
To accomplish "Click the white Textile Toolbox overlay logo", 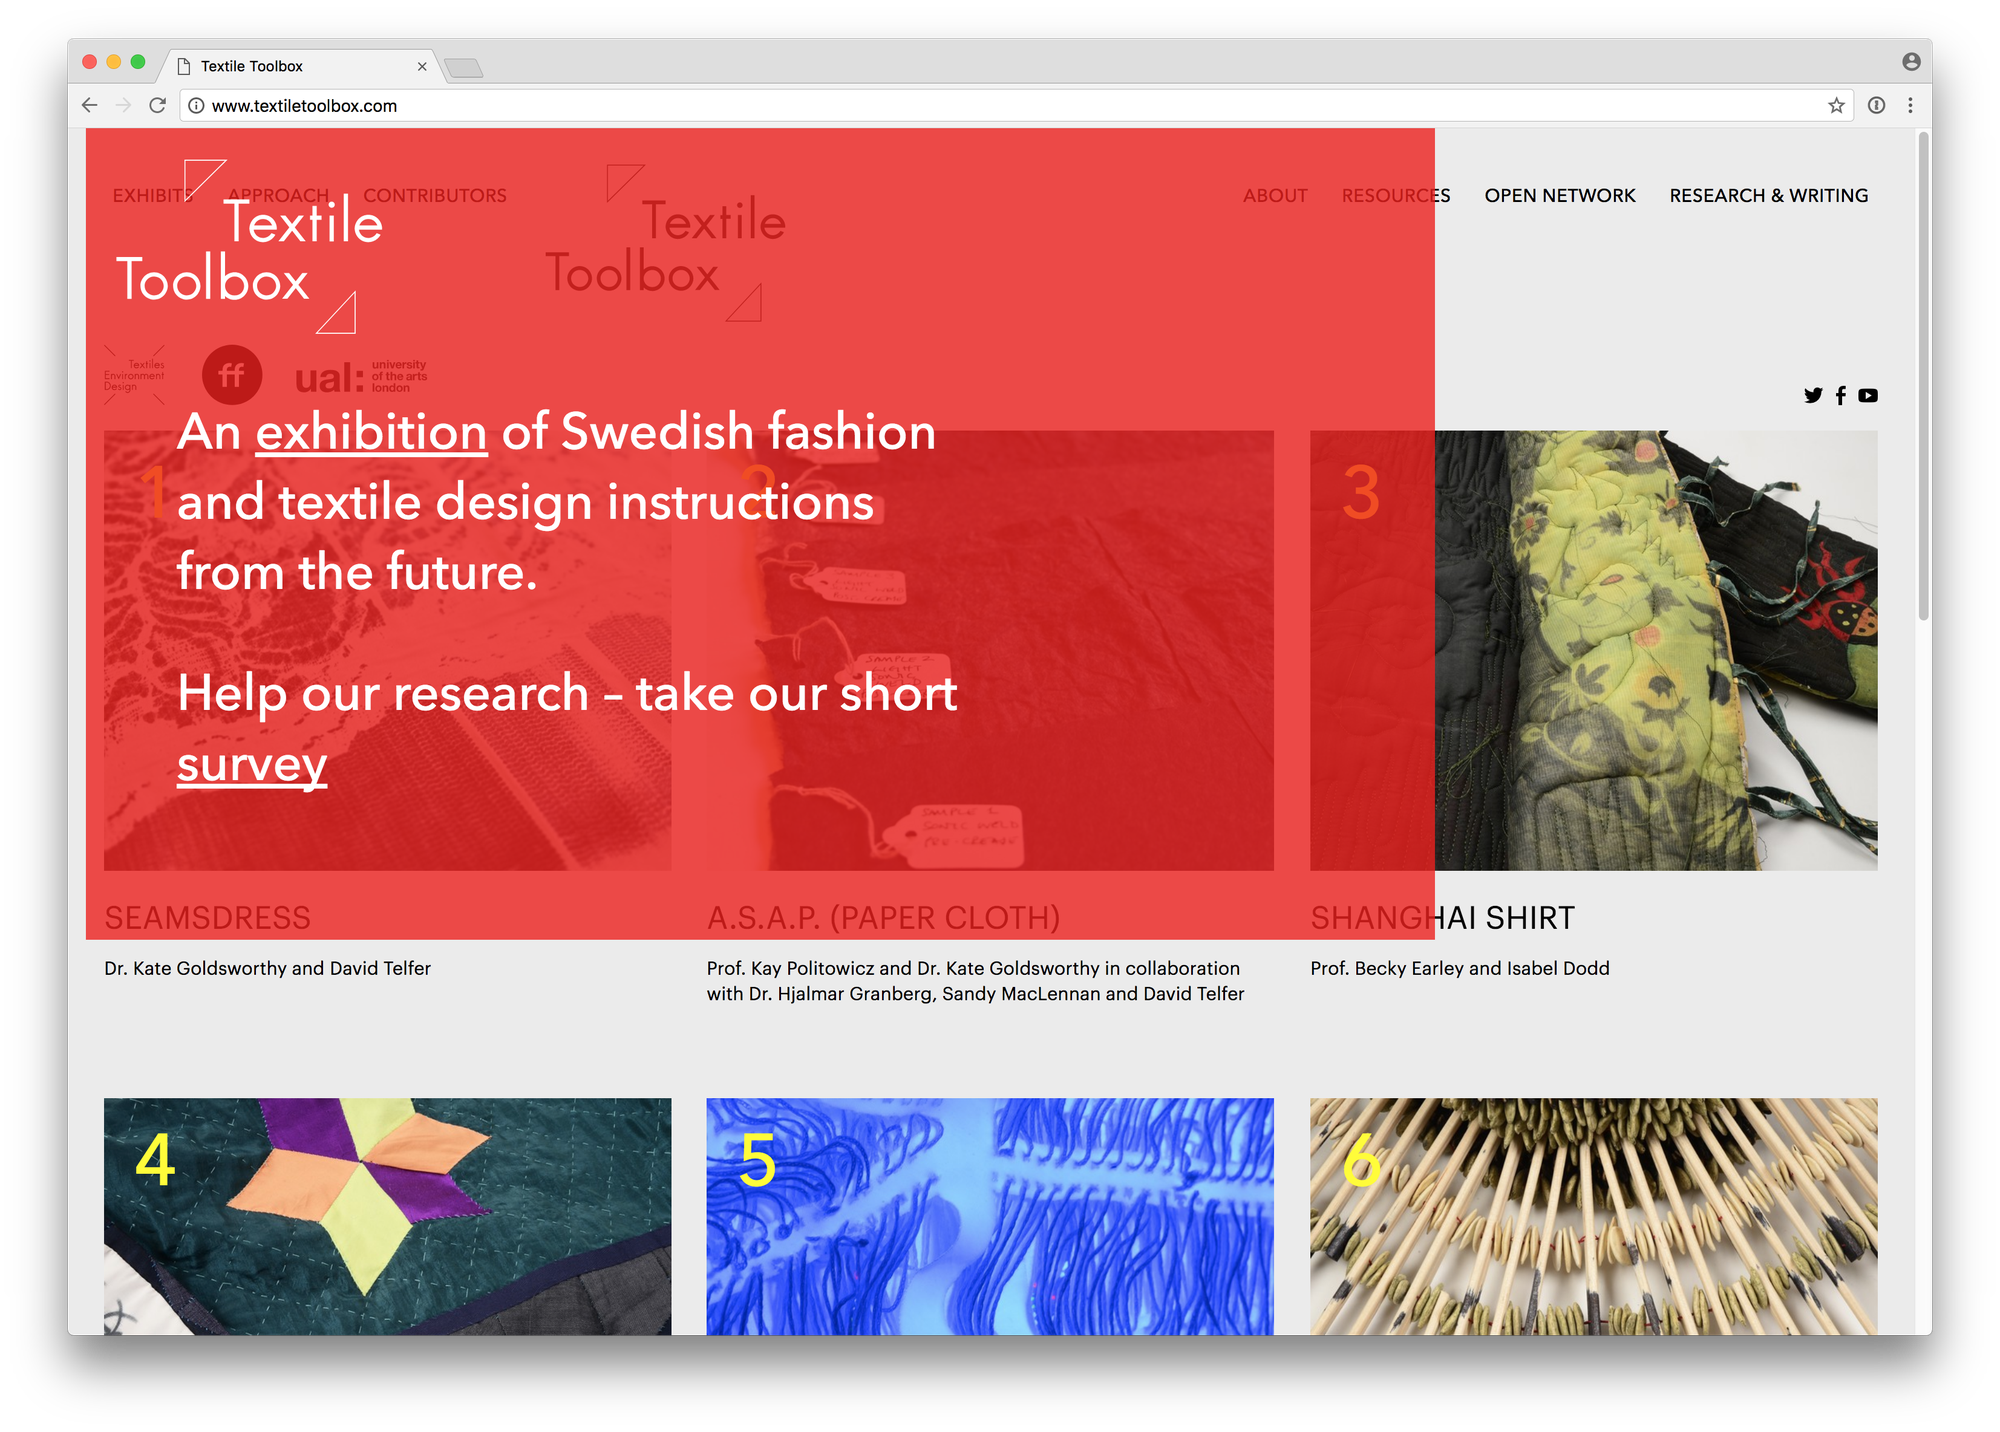I will [x=249, y=248].
